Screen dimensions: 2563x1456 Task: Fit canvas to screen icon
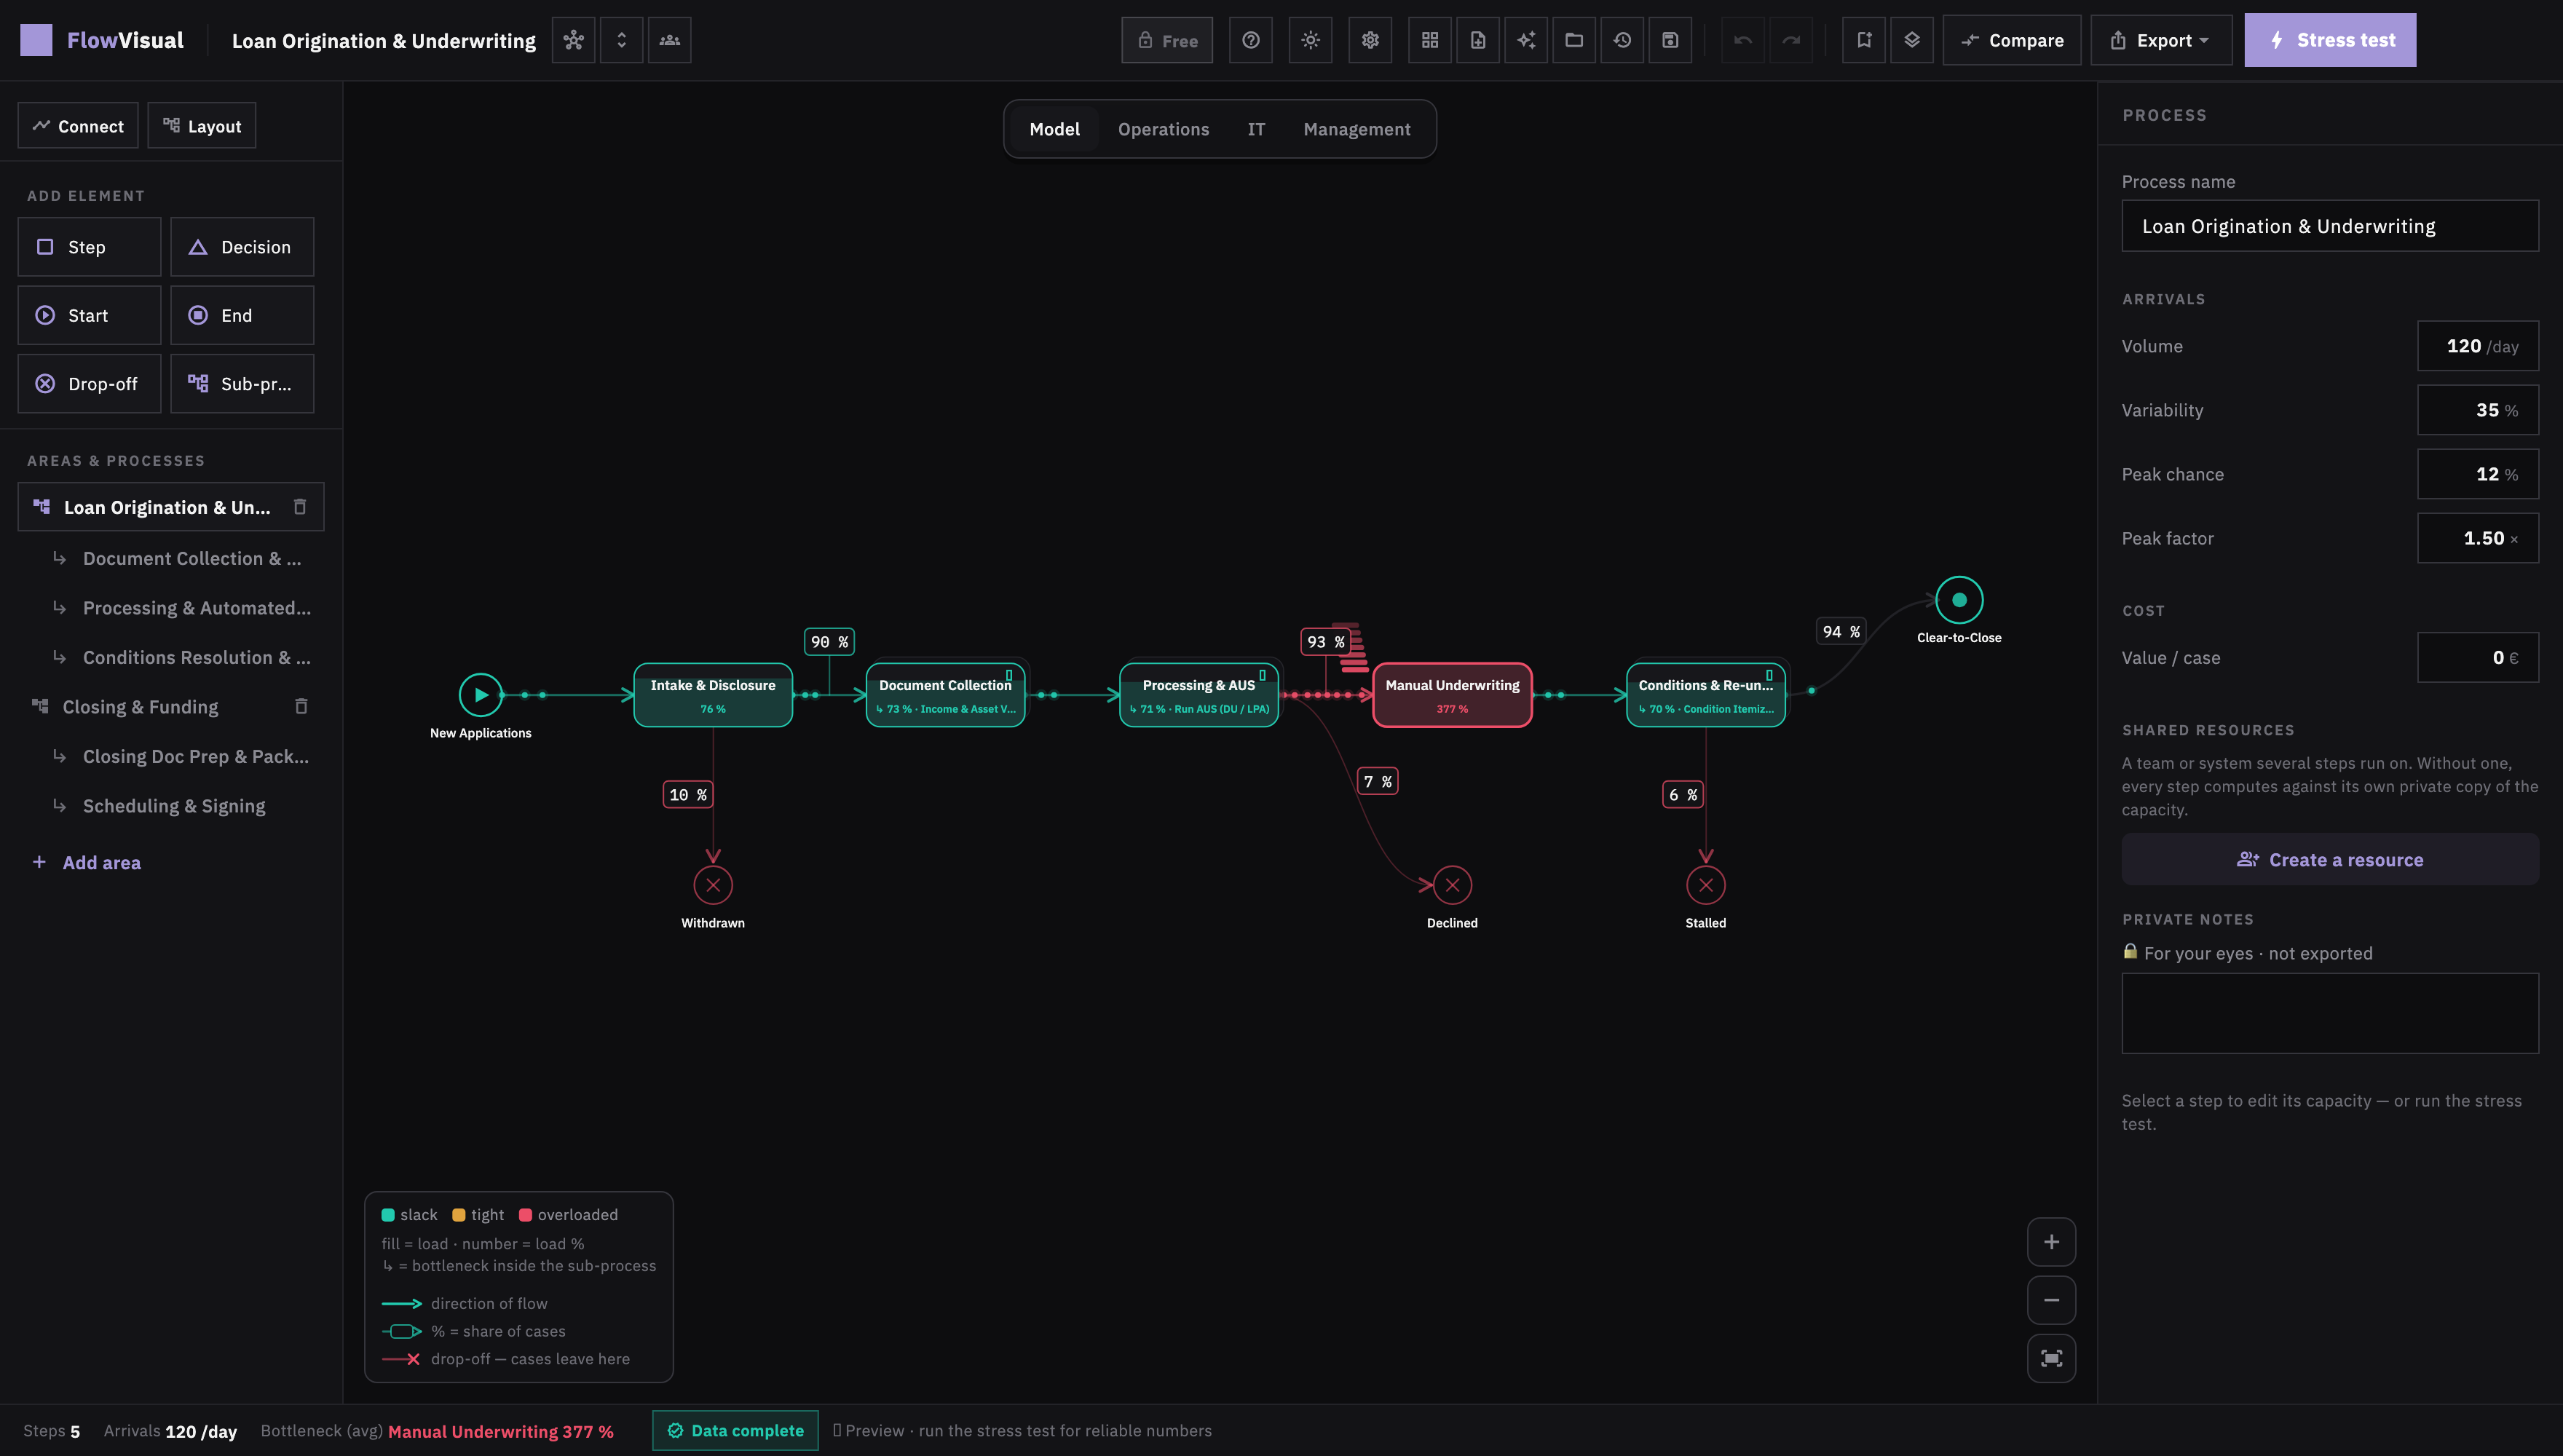pos(2051,1358)
